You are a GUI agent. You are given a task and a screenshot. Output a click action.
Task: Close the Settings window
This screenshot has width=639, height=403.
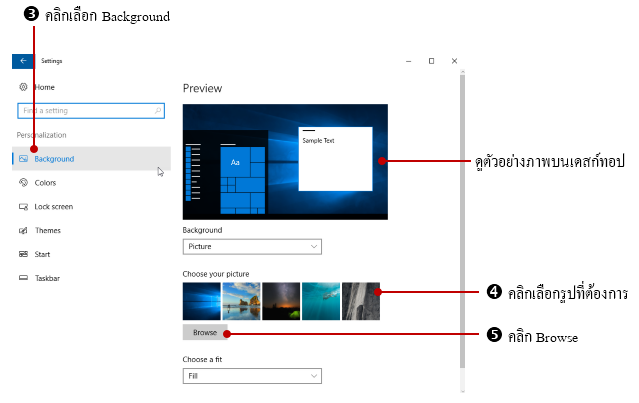point(454,61)
